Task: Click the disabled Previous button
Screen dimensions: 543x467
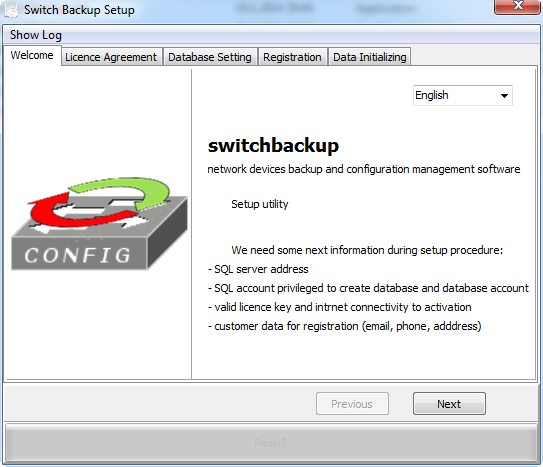Action: 352,404
